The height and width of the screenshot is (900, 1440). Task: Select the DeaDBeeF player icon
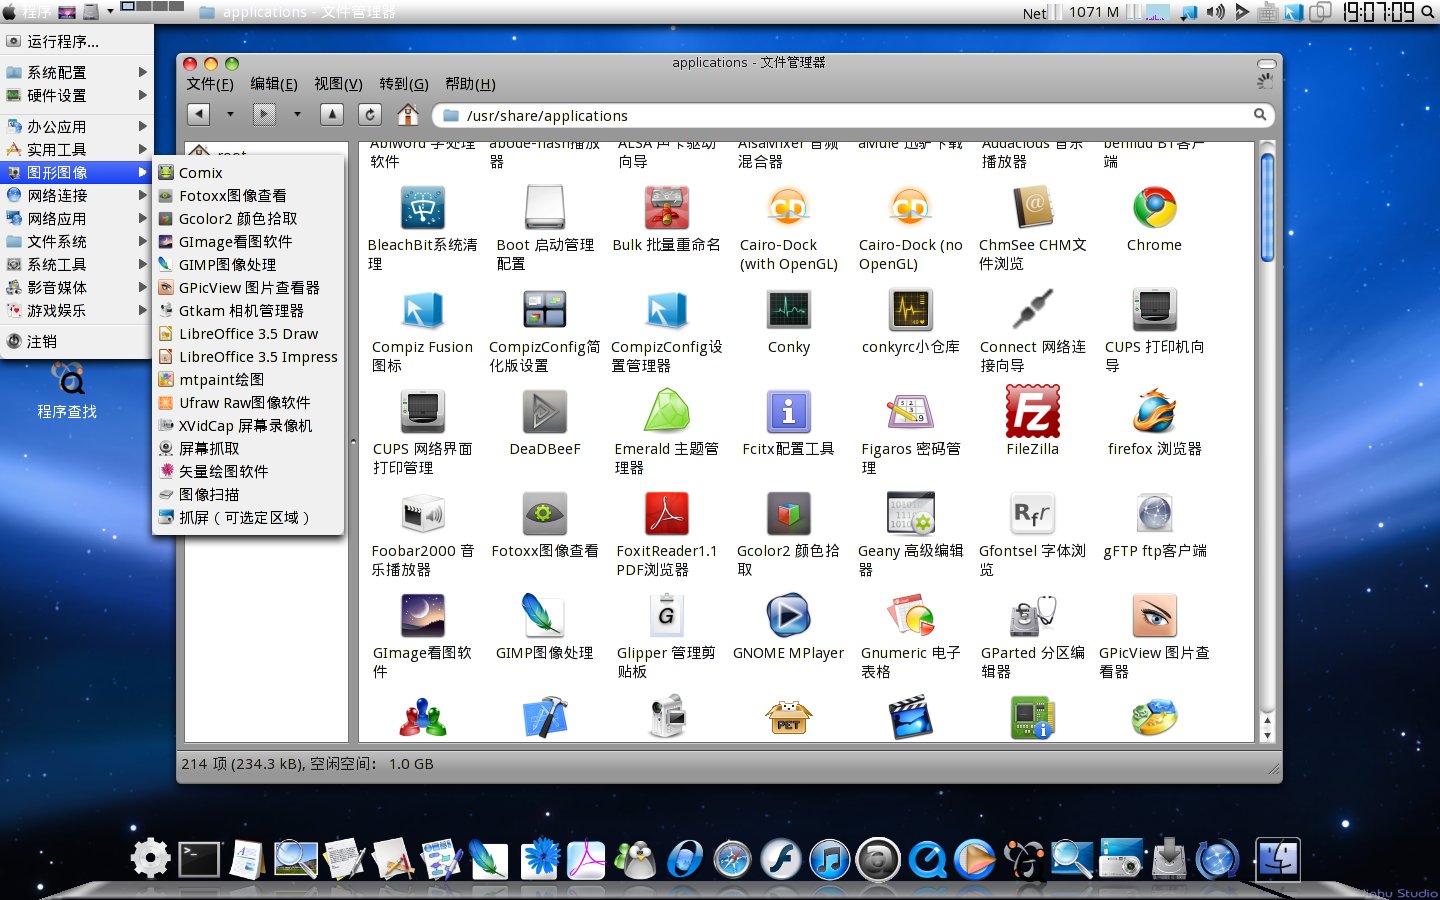click(x=545, y=412)
